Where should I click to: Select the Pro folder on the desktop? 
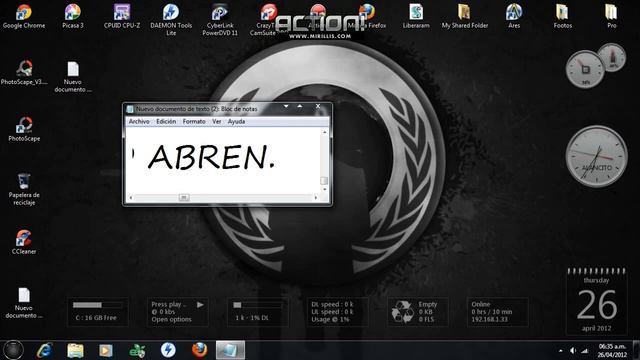click(x=611, y=16)
